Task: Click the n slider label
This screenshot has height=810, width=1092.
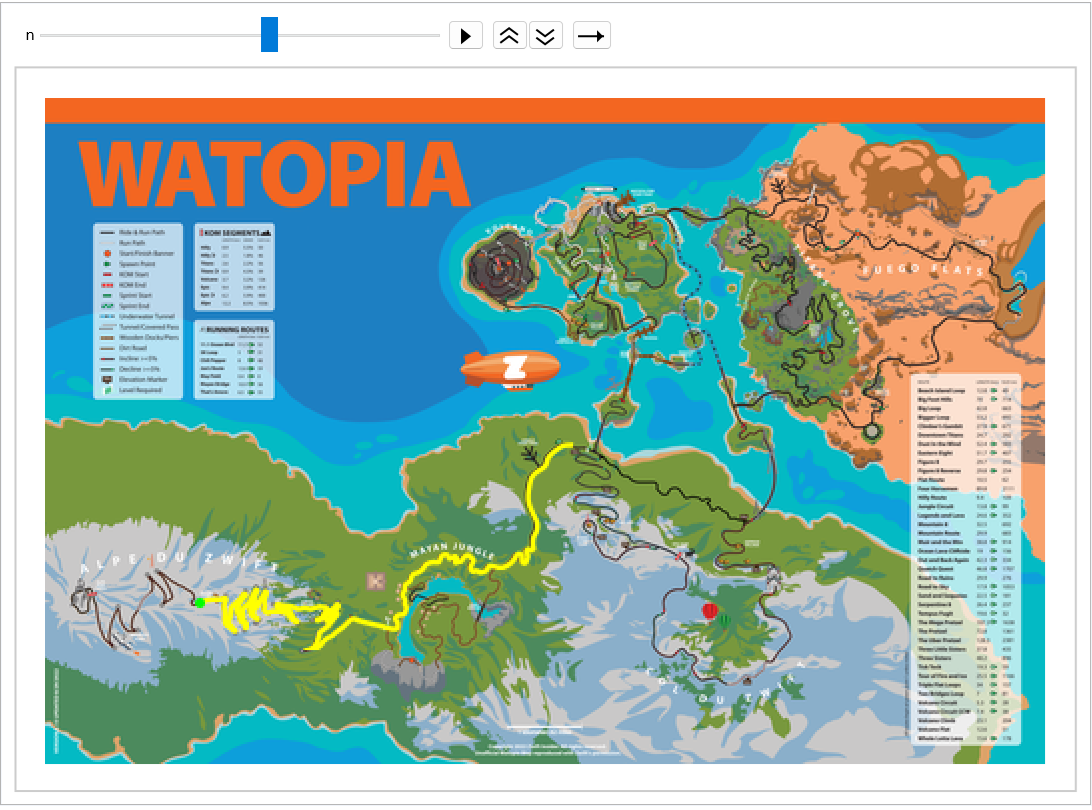Action: pyautogui.click(x=30, y=35)
